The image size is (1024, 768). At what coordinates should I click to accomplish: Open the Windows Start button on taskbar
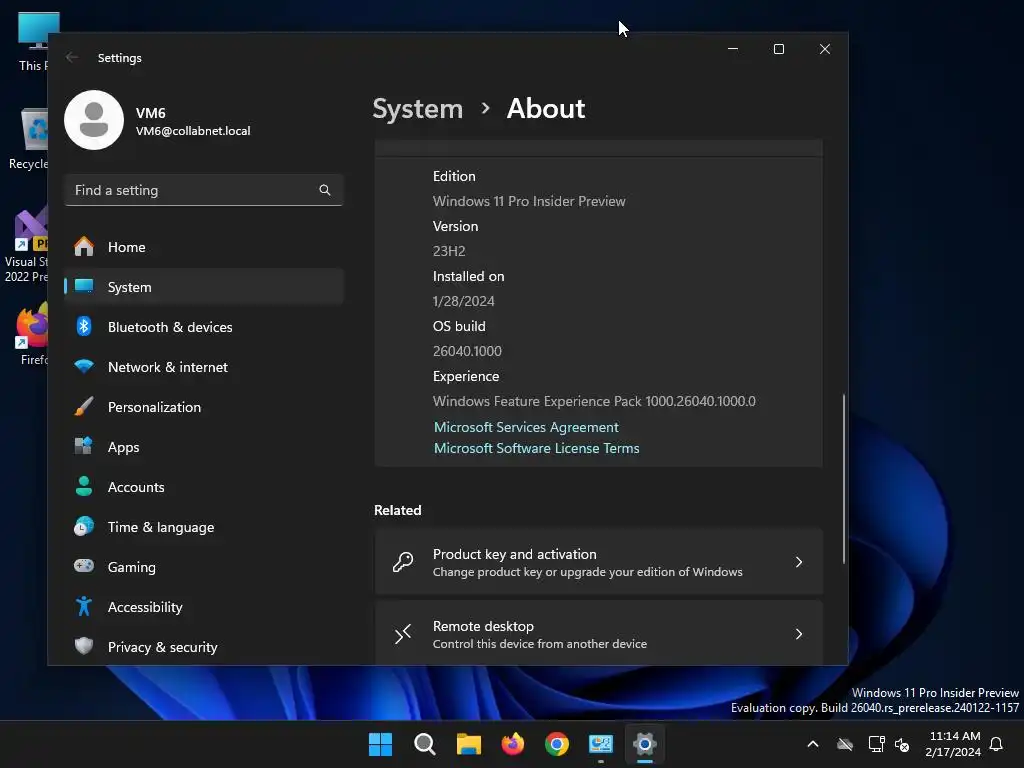[x=381, y=744]
